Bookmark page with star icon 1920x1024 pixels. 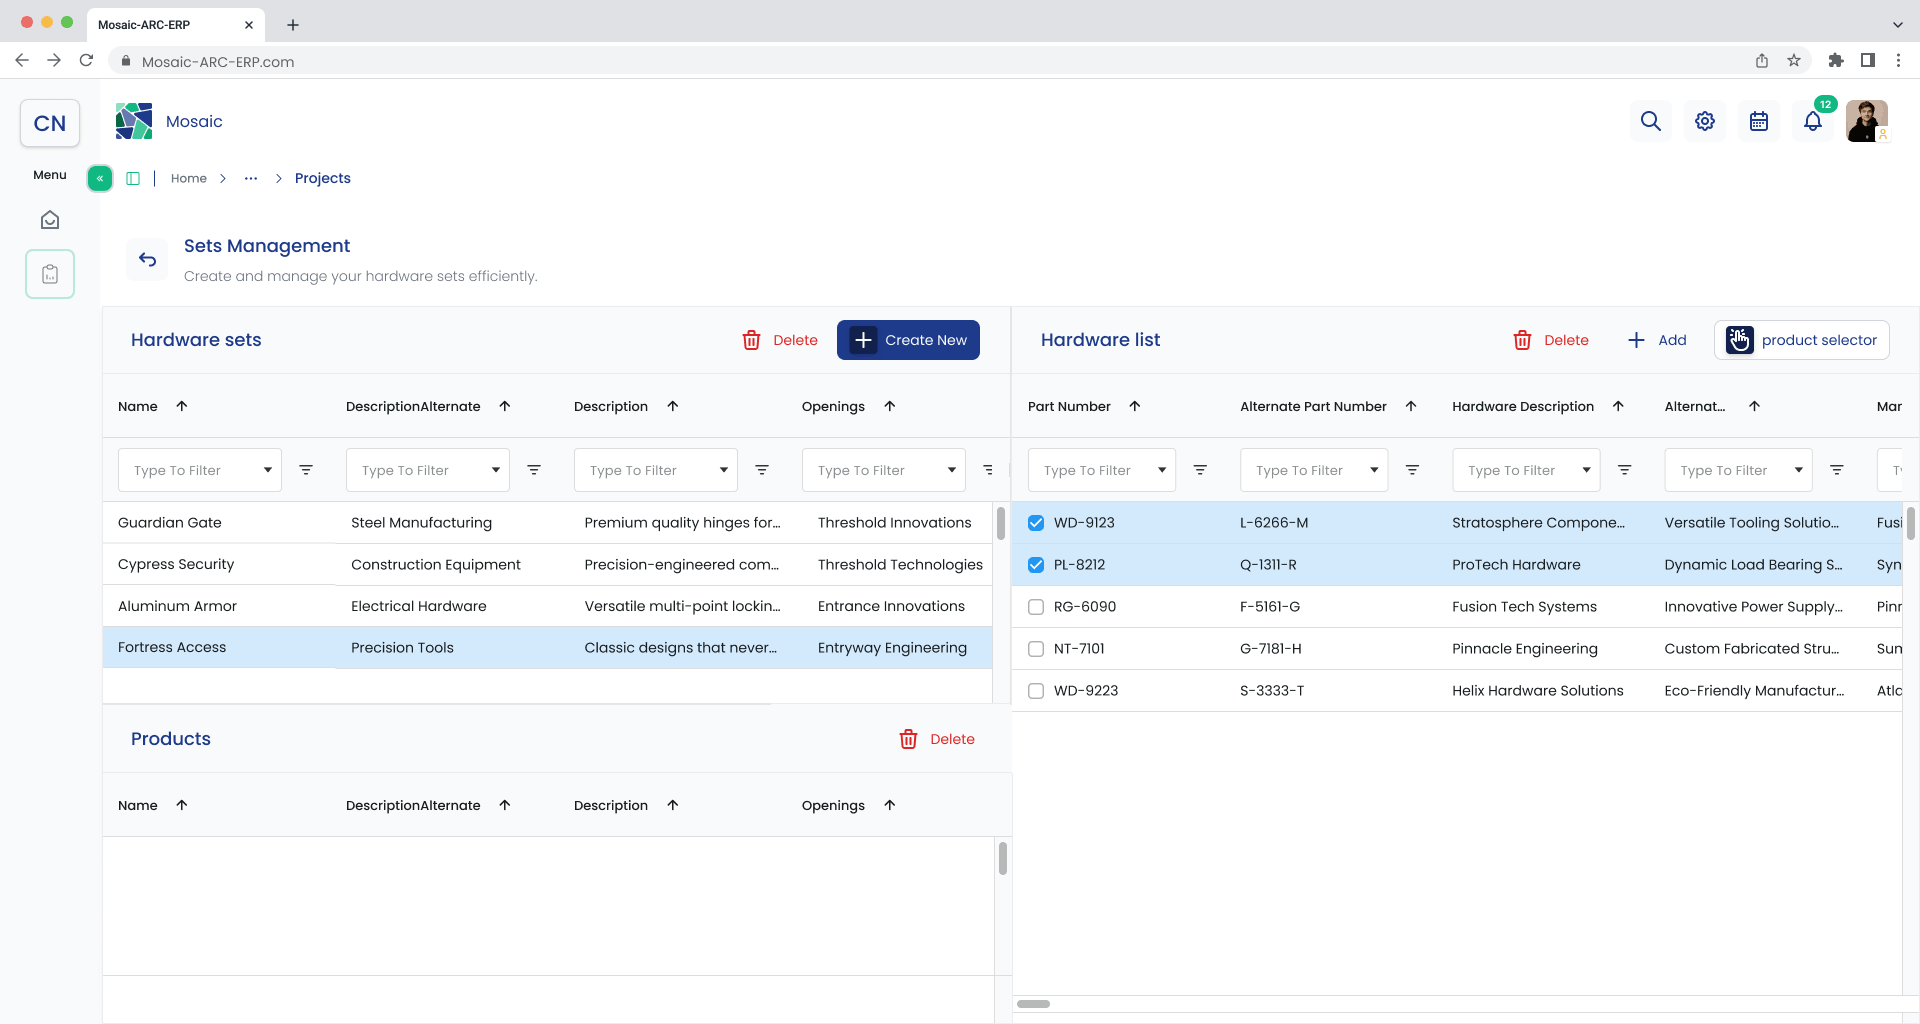(x=1794, y=61)
